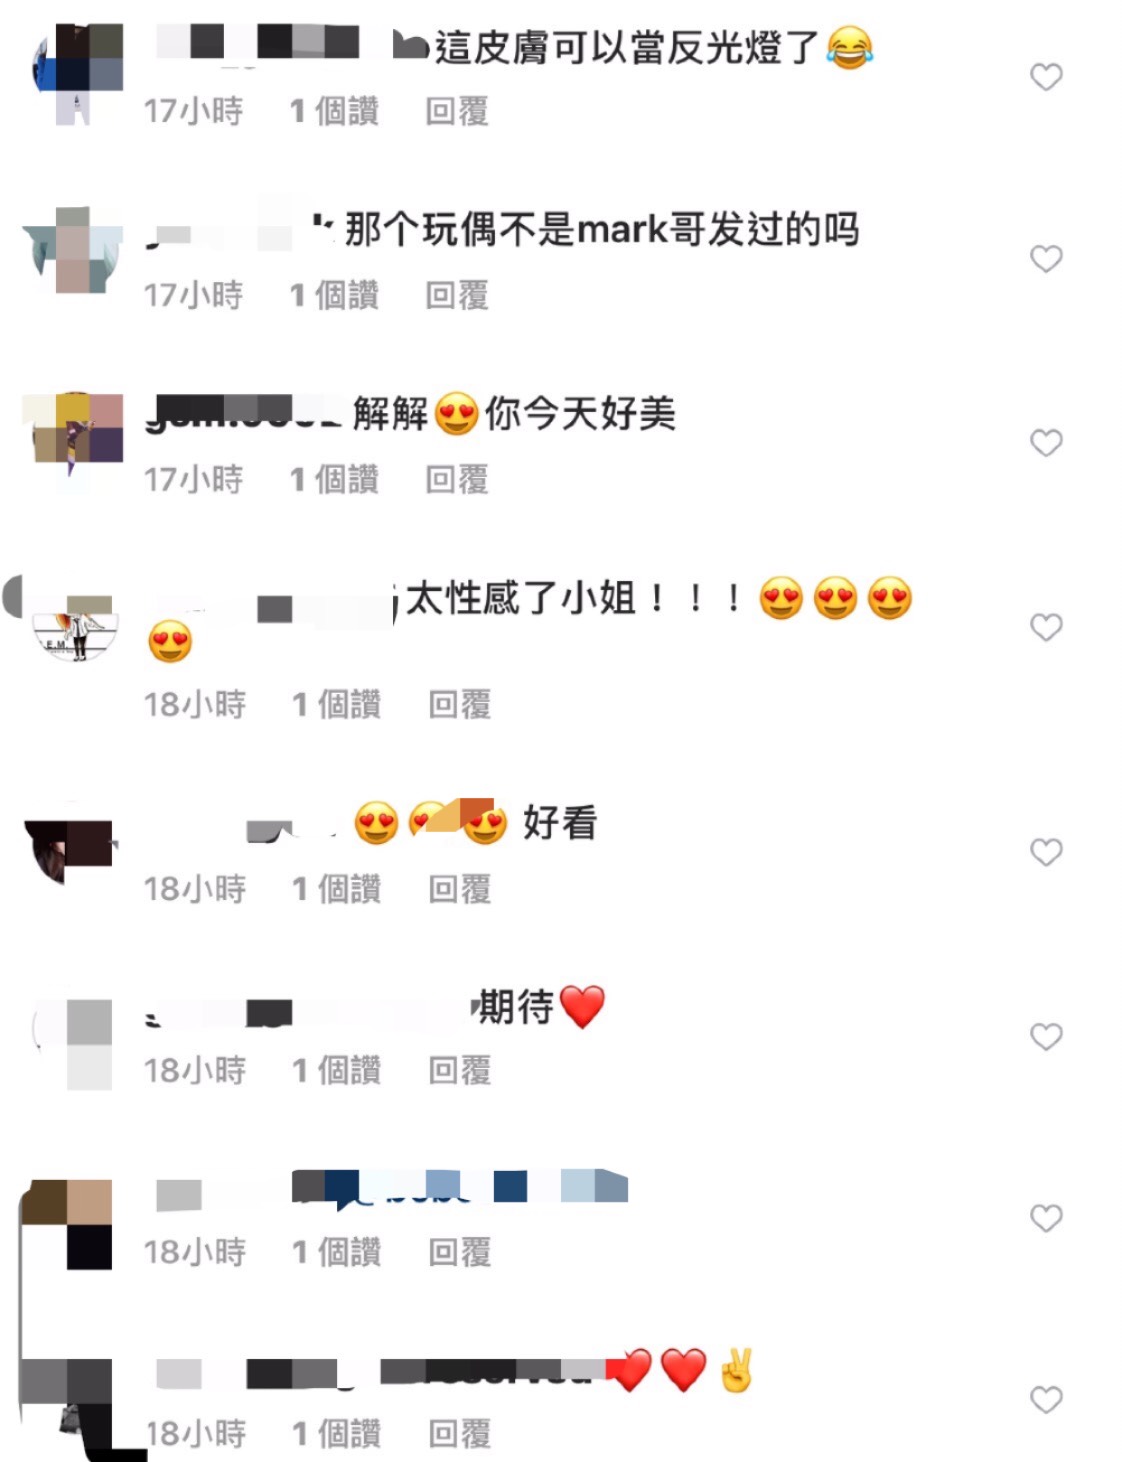Like the comment about 反光燈 skin
Viewport: 1122px width, 1462px height.
coord(1046,77)
